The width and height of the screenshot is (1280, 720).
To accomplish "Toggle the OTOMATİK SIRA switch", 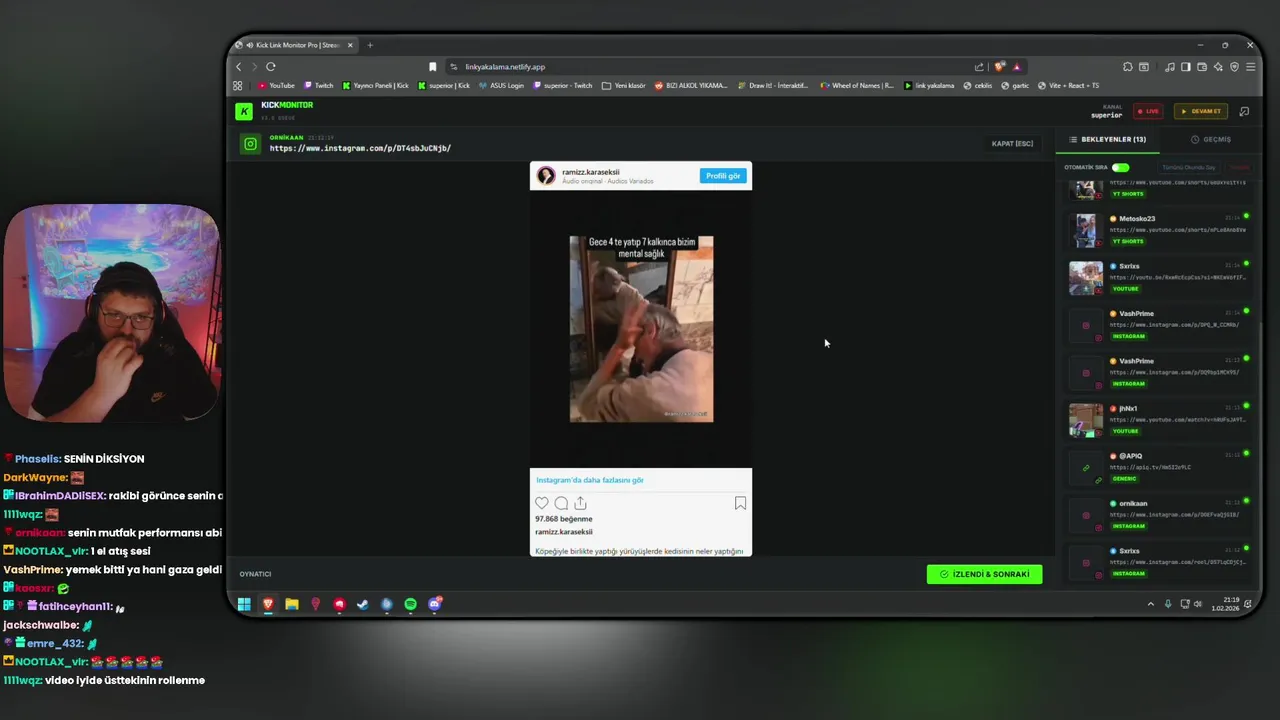I will click(x=1120, y=168).
